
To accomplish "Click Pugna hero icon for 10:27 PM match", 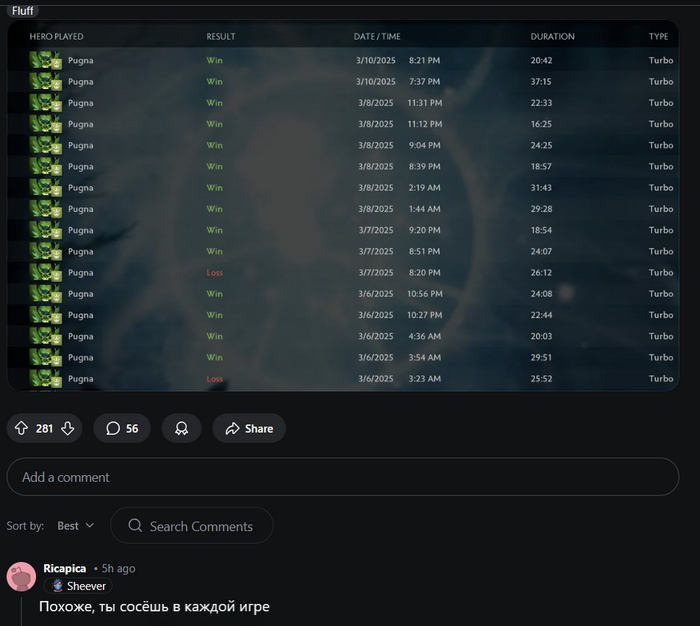I will click(x=46, y=315).
